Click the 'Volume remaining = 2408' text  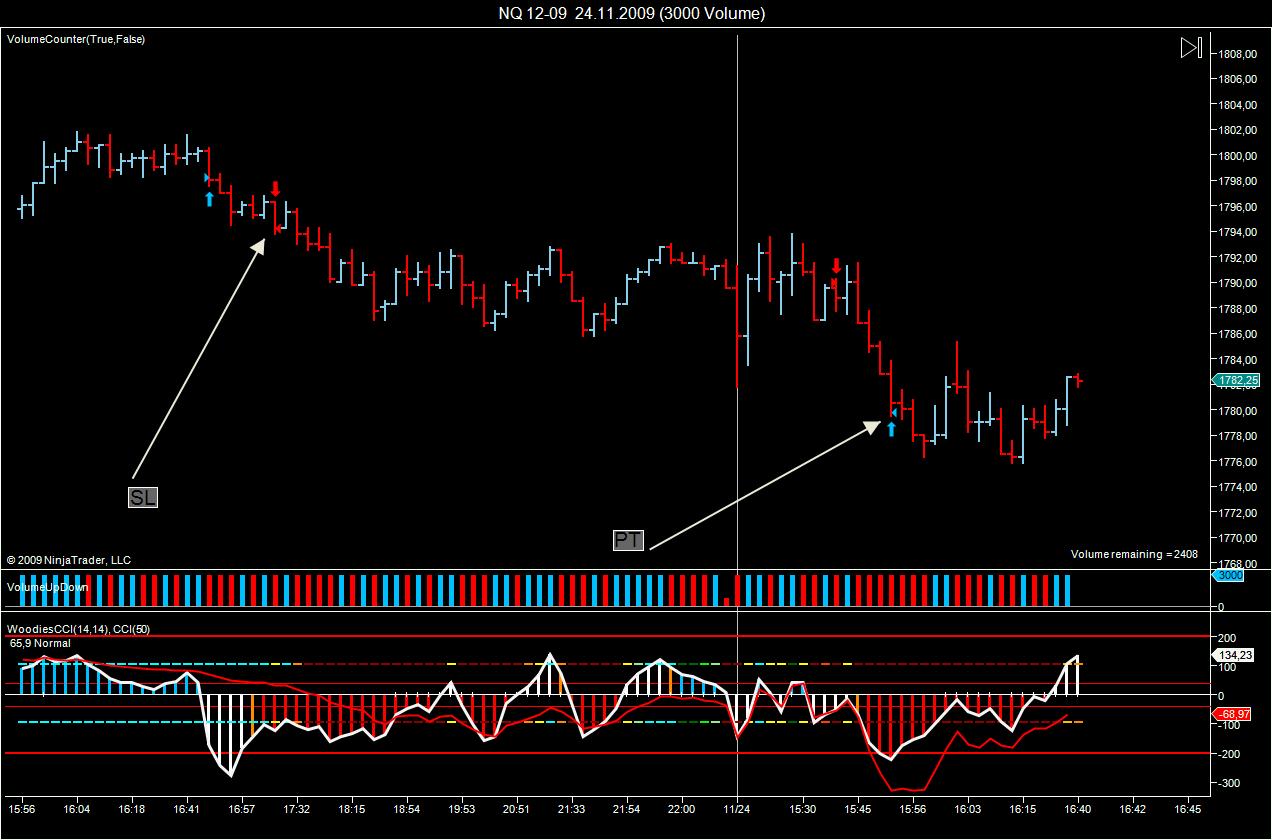pos(1134,553)
